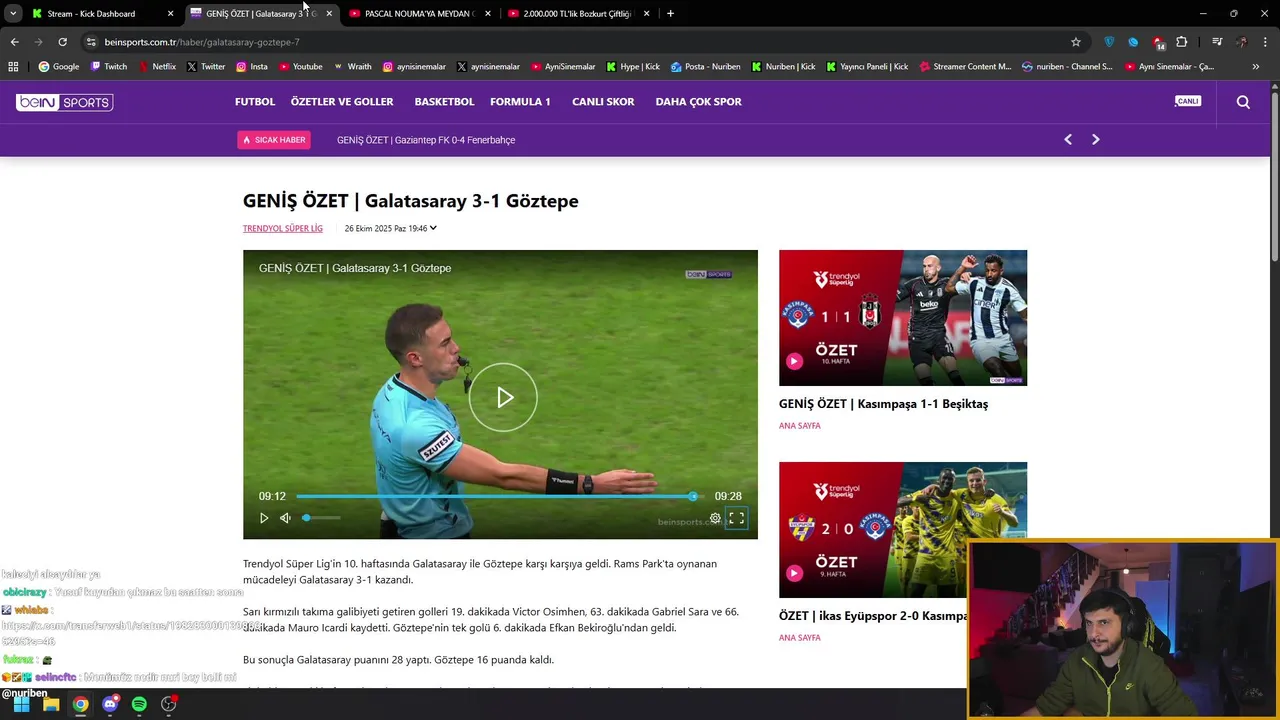
Task: Click the large center play button on video
Action: point(503,398)
